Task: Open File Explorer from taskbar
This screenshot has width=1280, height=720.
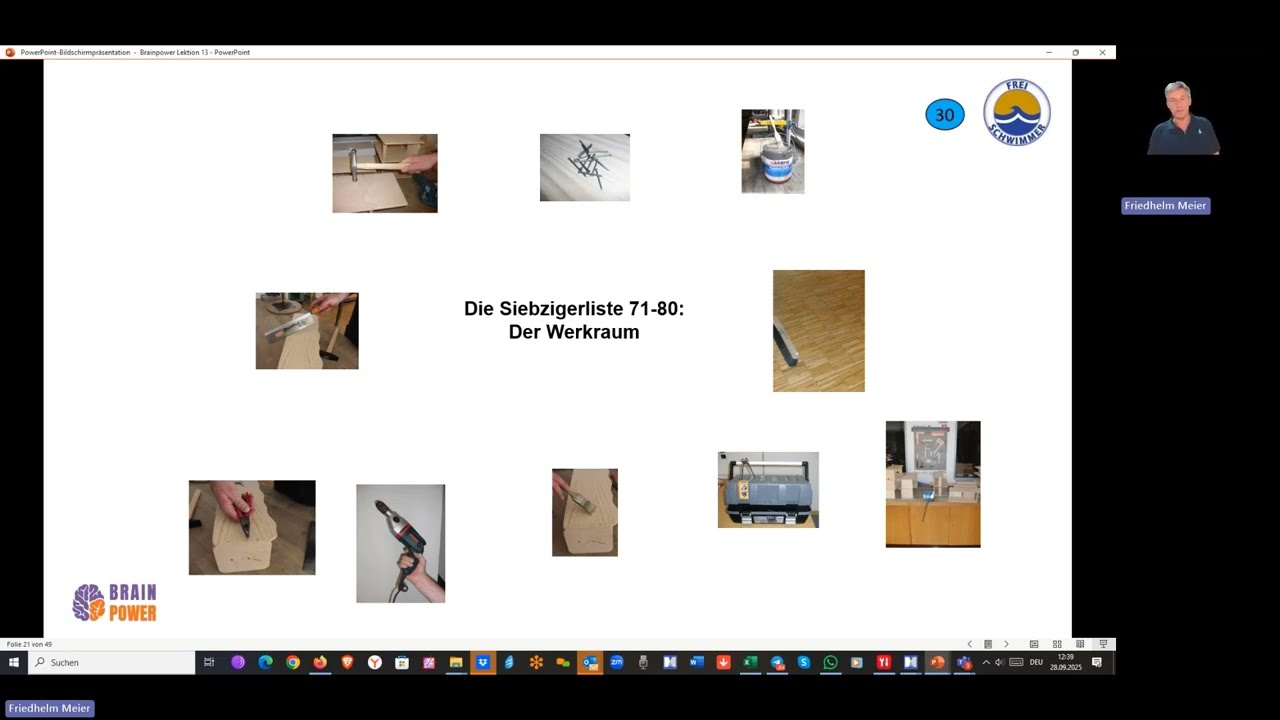Action: [x=456, y=662]
